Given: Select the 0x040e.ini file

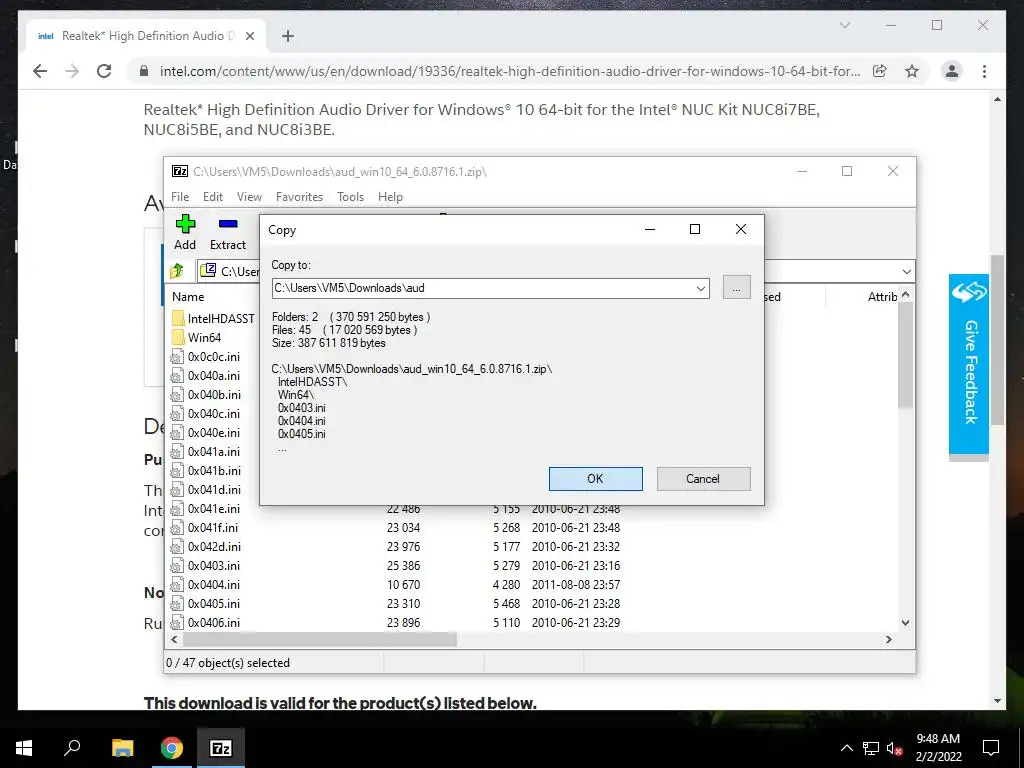Looking at the screenshot, I should tap(206, 432).
